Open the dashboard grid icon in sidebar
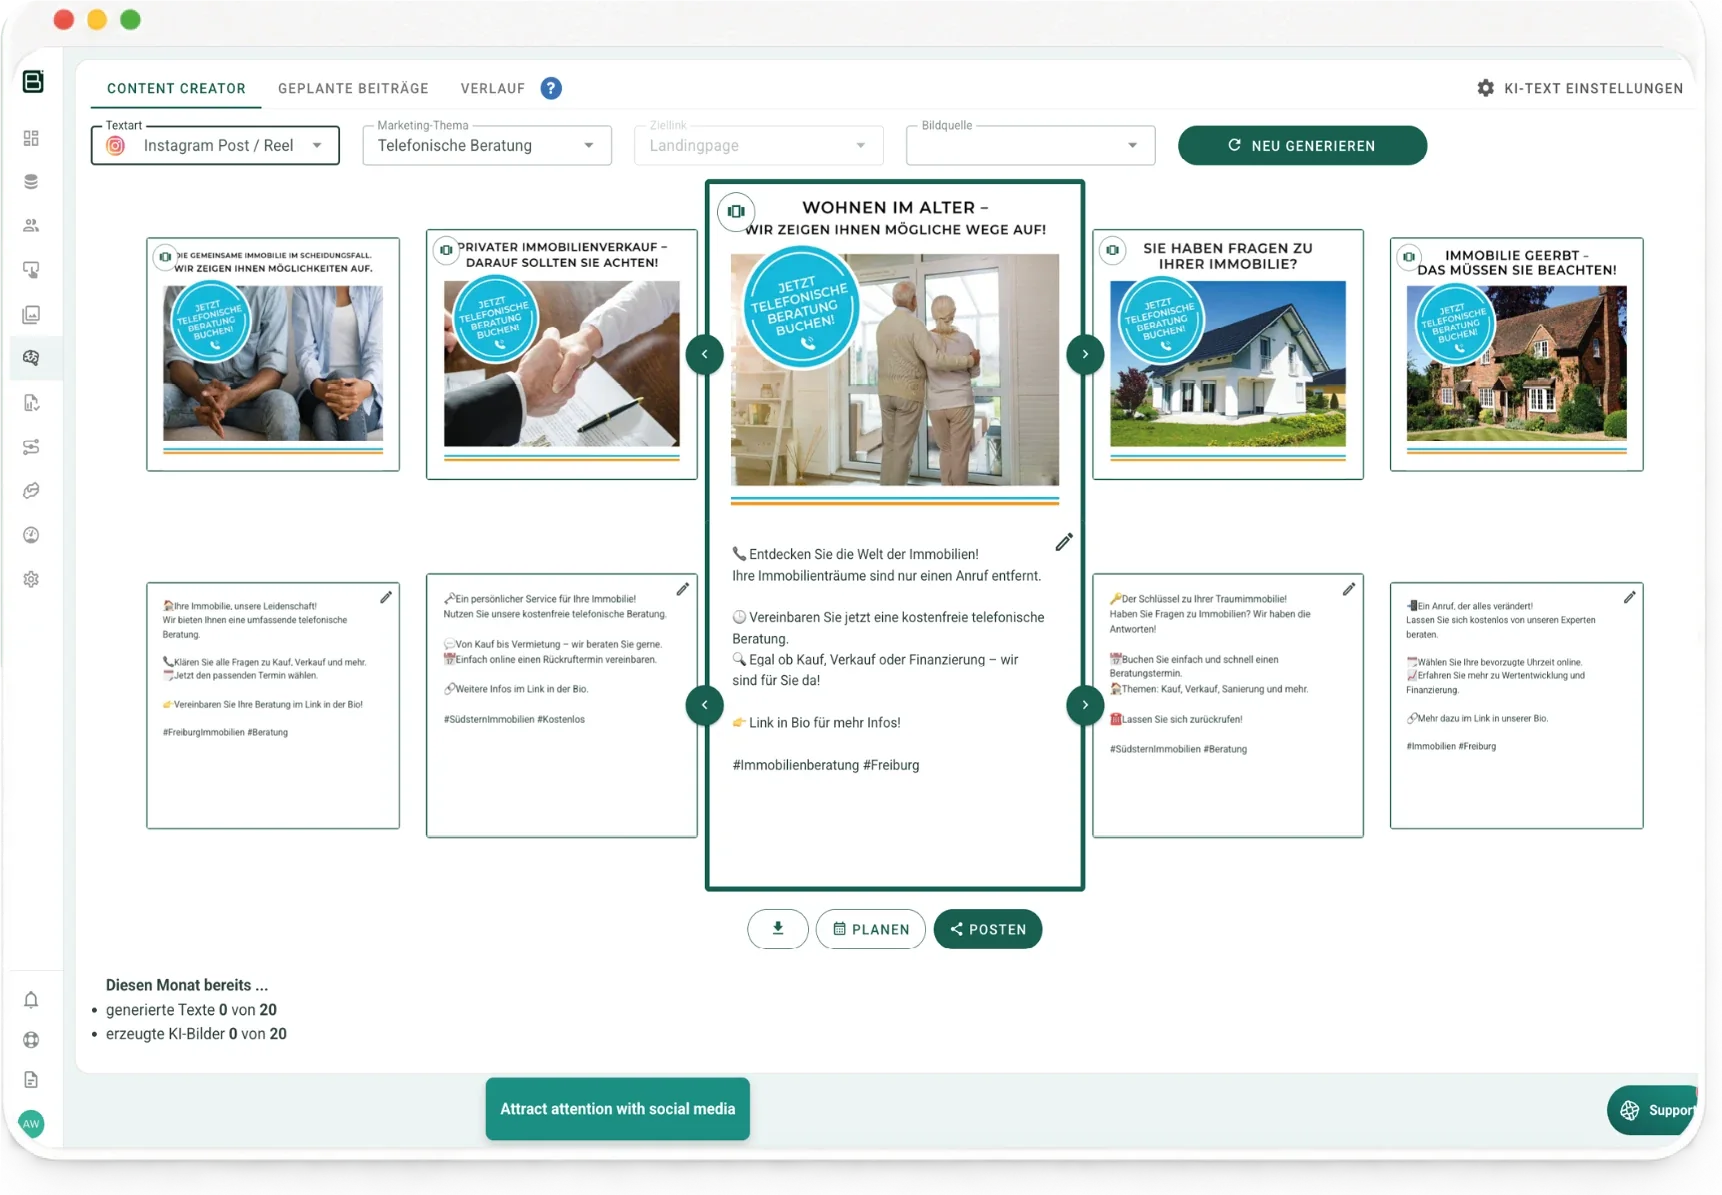The height and width of the screenshot is (1195, 1722). click(x=31, y=138)
